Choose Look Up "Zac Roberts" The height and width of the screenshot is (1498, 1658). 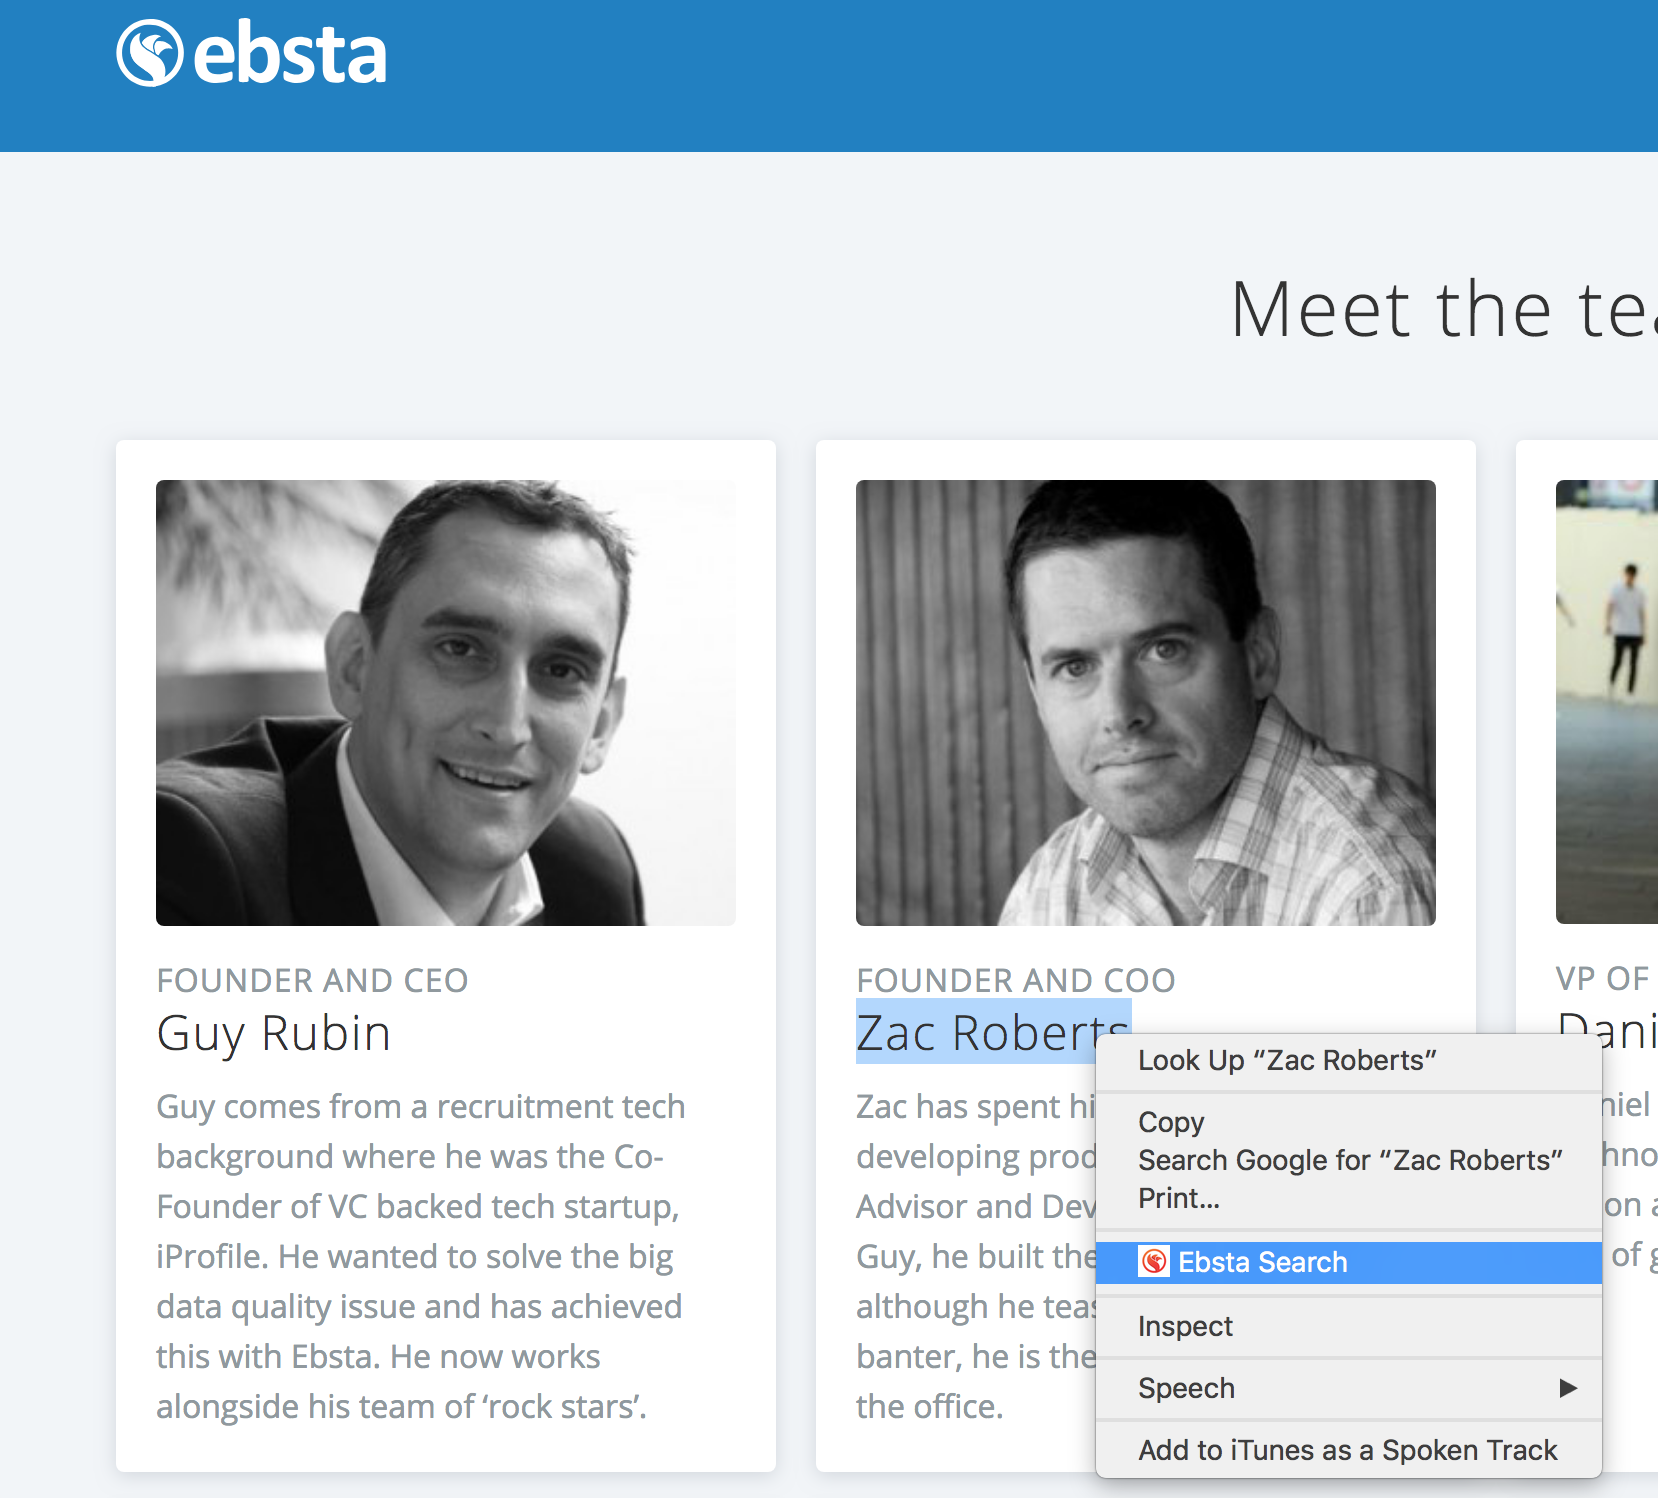1286,1060
